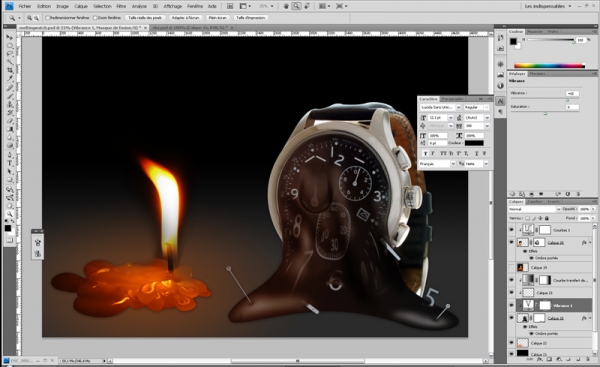The image size is (600, 367).
Task: Hide the Calque 21 layer
Action: pyautogui.click(x=512, y=354)
